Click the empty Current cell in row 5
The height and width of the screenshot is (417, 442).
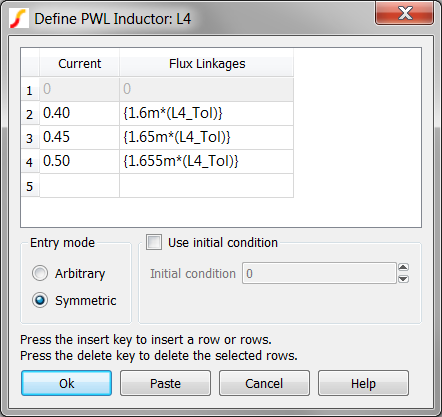click(79, 186)
